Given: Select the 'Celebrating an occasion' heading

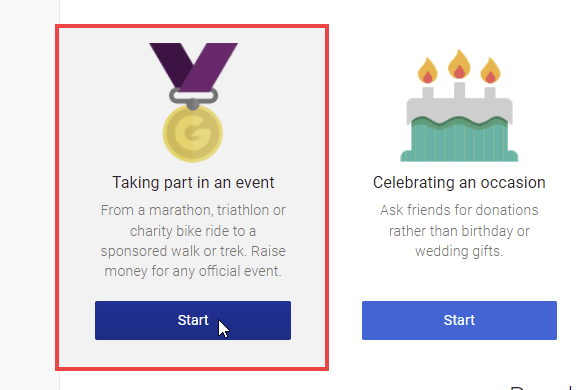Looking at the screenshot, I should 459,183.
